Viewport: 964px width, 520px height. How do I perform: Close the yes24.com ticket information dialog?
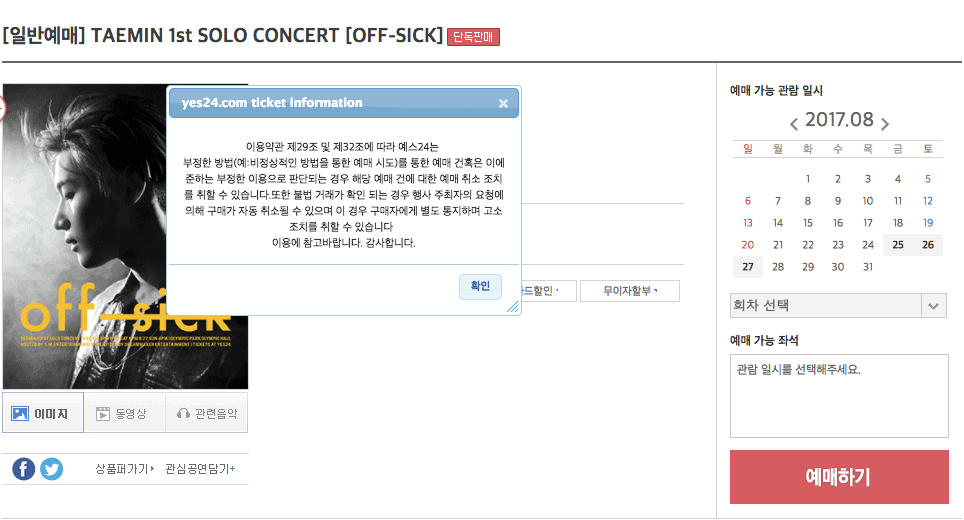(x=503, y=103)
